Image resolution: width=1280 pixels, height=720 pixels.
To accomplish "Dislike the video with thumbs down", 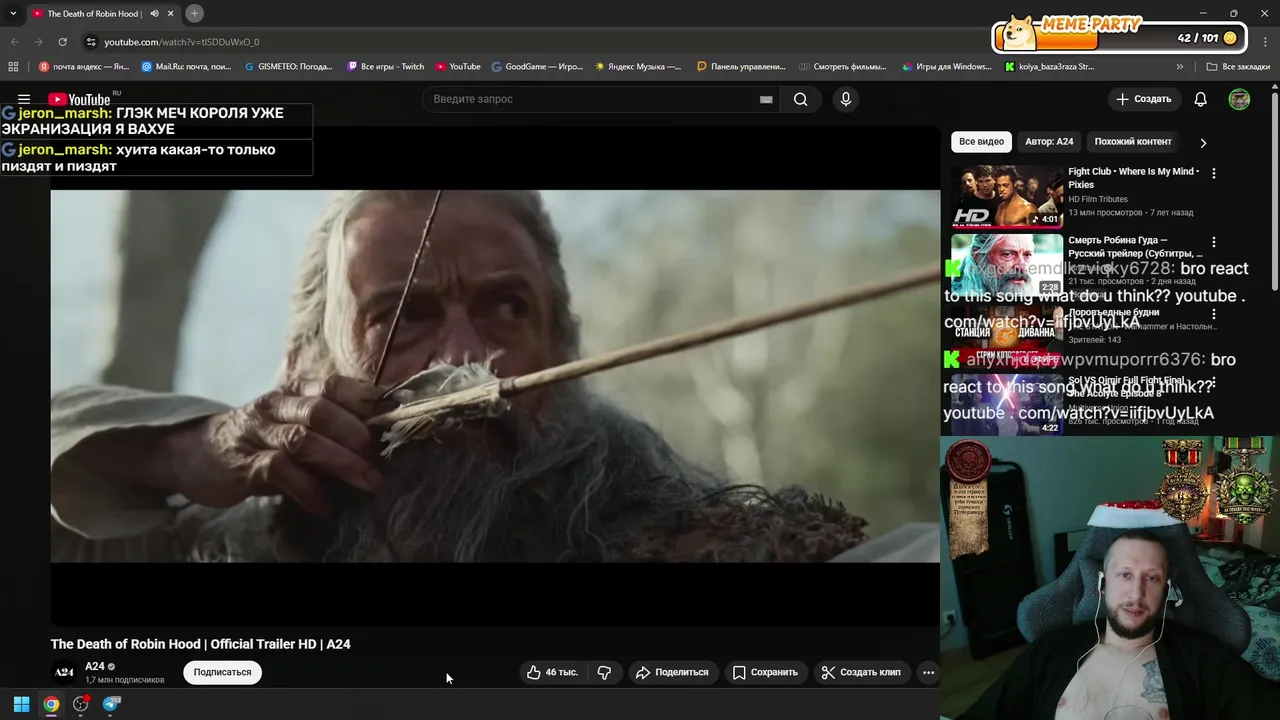I will 604,672.
